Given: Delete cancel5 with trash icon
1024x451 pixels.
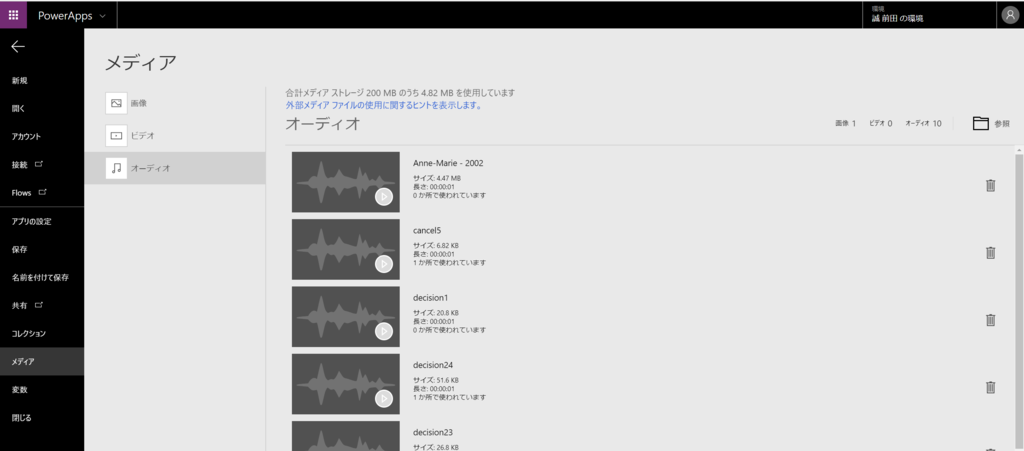Looking at the screenshot, I should pyautogui.click(x=990, y=253).
